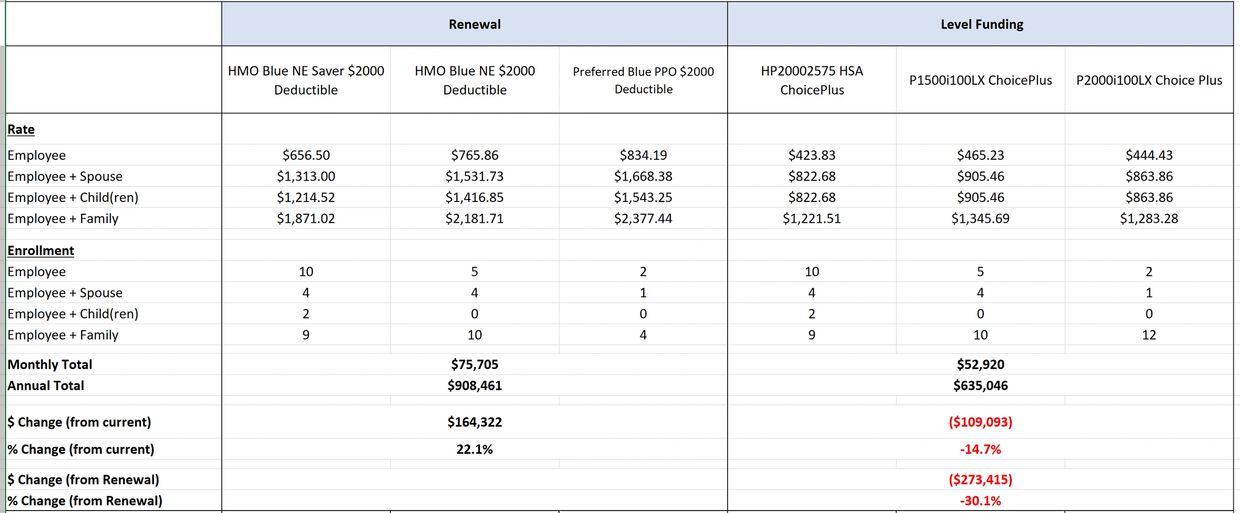Select the $1,416.85 child(ren) rate cell
Viewport: 1240px width, 513px height.
475,197
